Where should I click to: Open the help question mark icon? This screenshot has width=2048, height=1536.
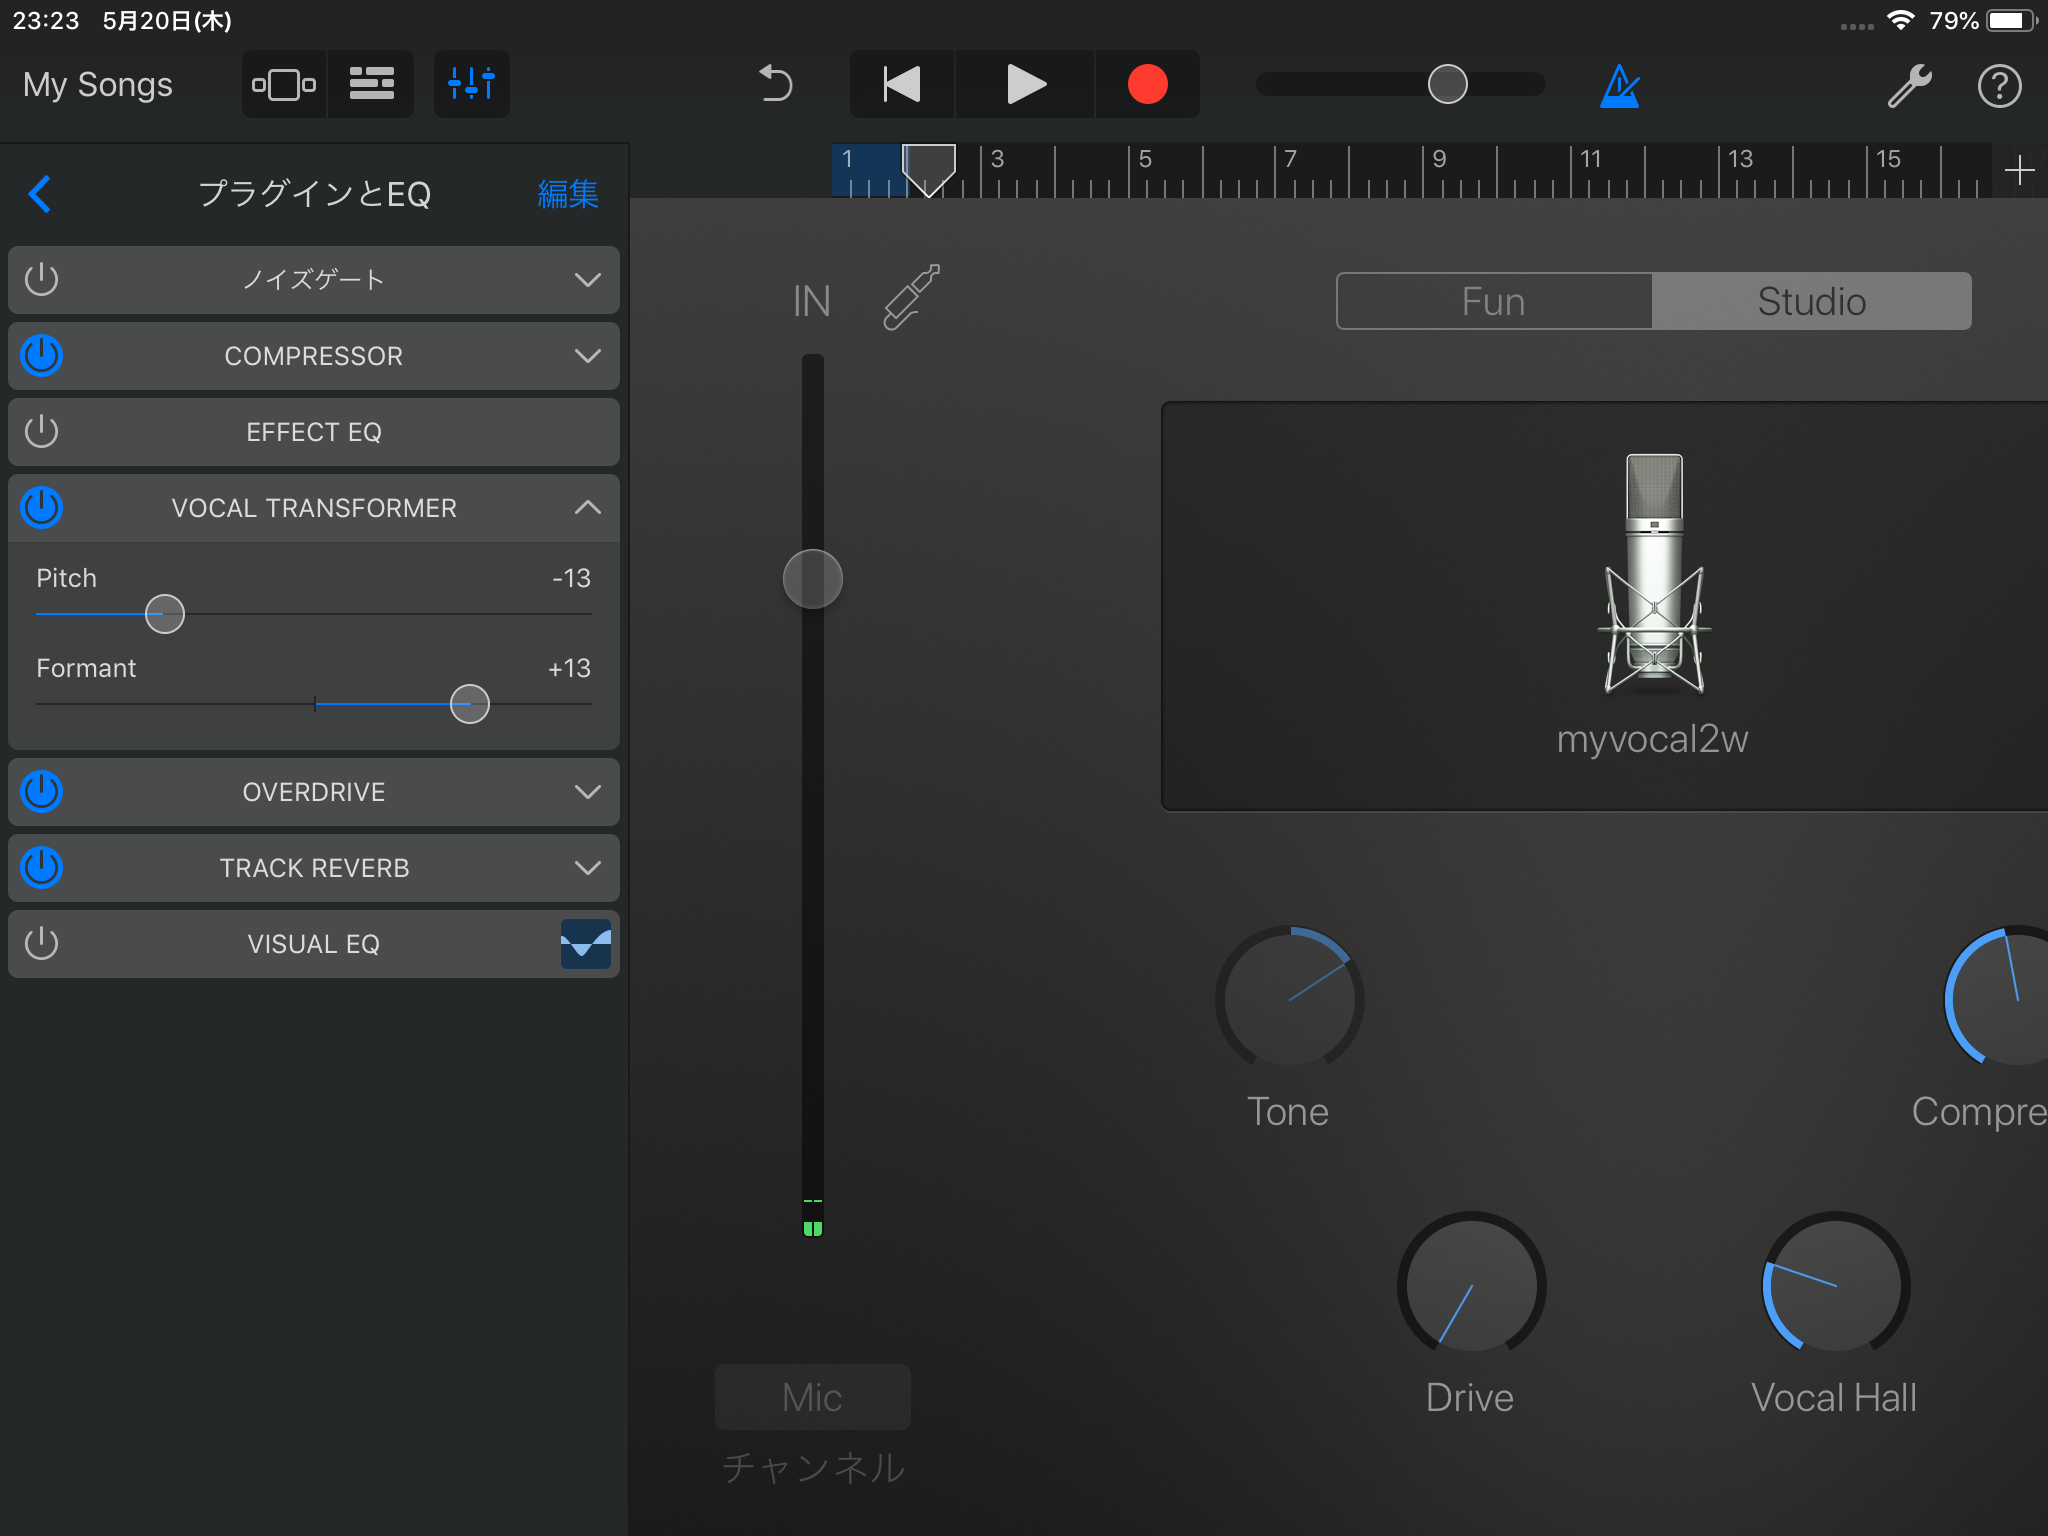click(x=1999, y=86)
